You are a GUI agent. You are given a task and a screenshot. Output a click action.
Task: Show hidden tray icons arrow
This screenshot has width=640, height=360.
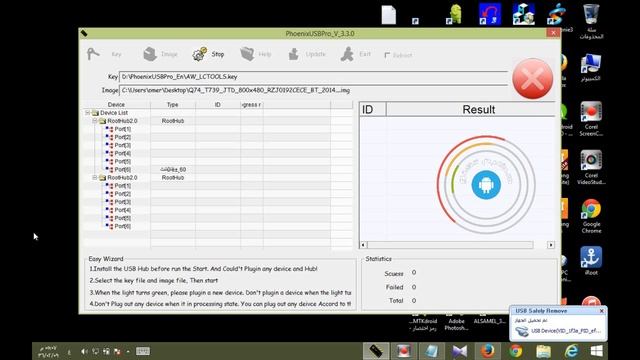128,351
